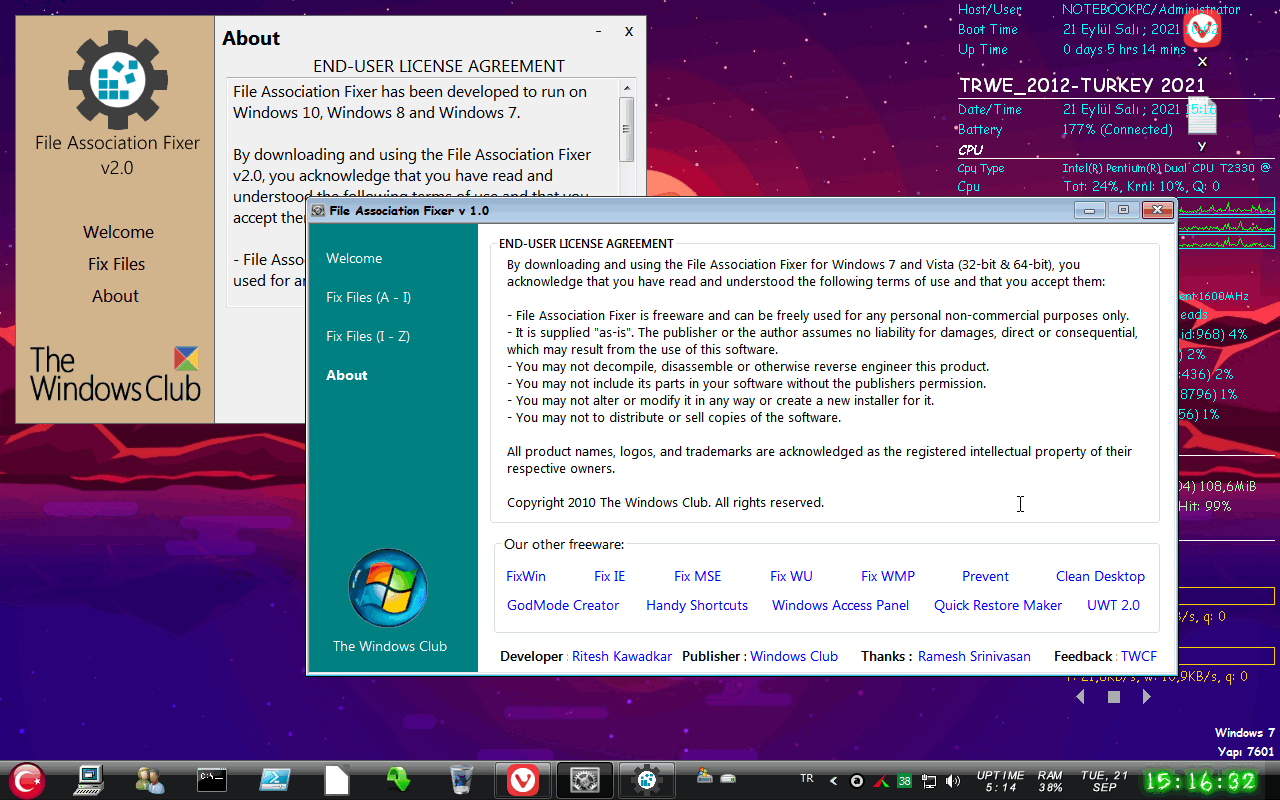Switch to File Association Fixer v1.0 taskbar button
This screenshot has width=1280, height=800.
click(584, 779)
